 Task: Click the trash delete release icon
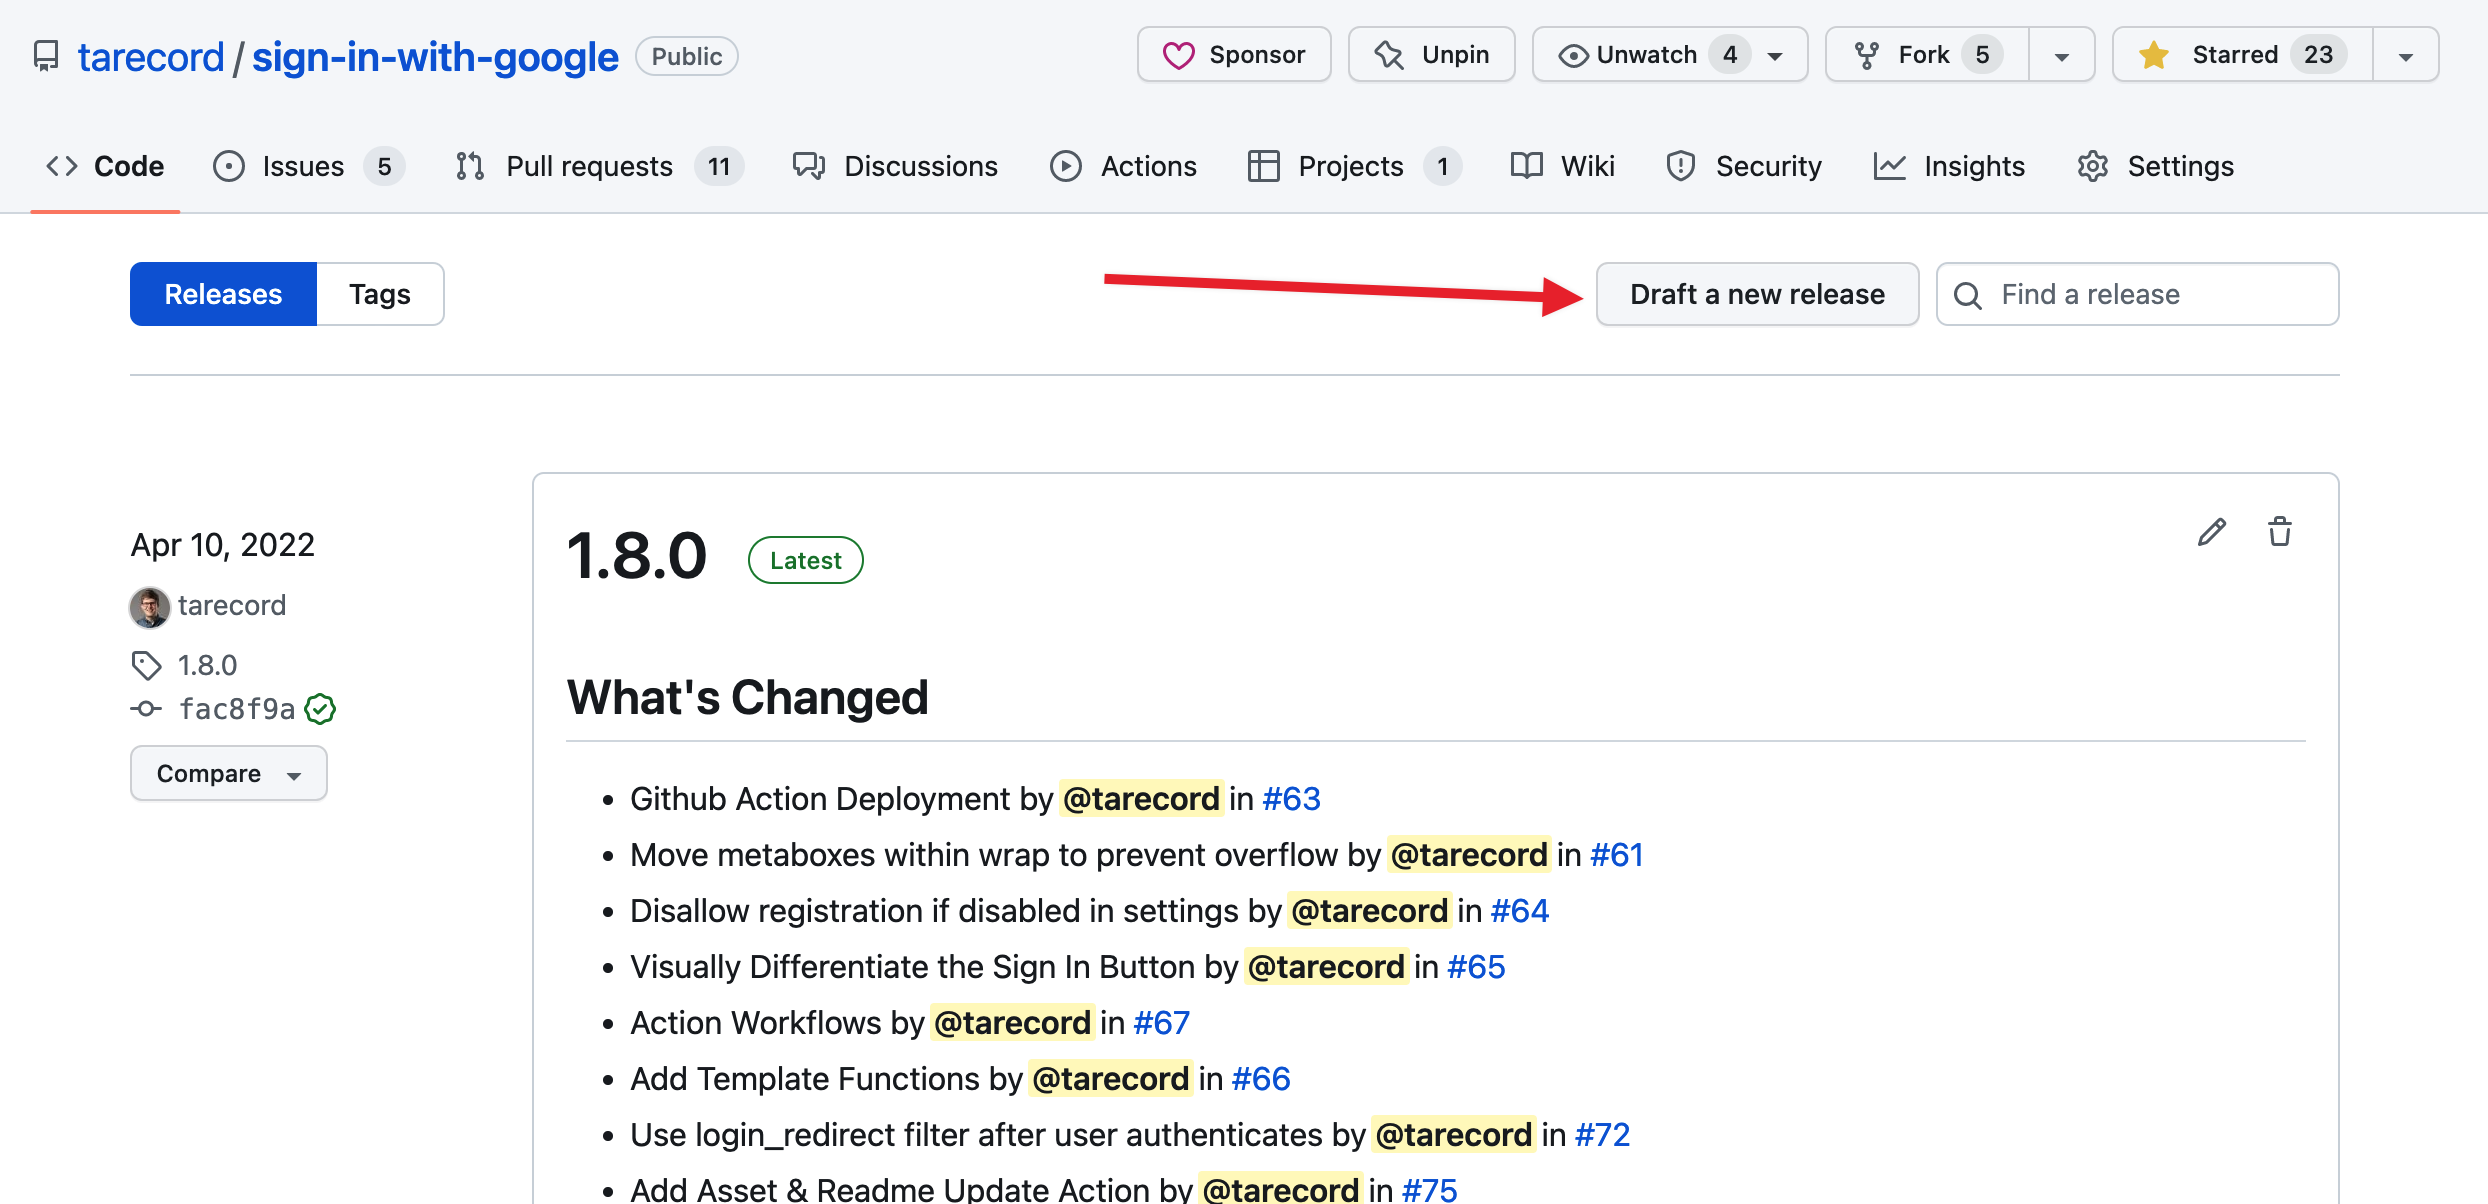click(x=2279, y=532)
